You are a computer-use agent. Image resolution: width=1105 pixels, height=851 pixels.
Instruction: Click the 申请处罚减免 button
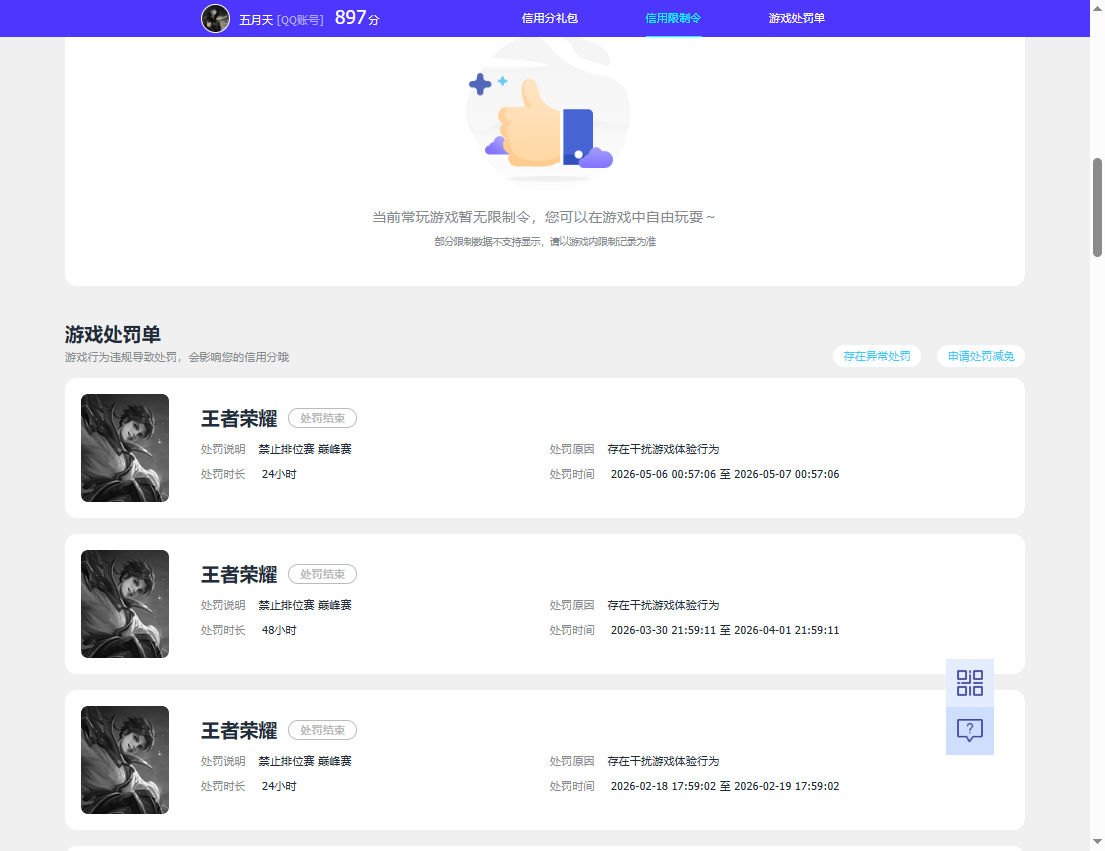pos(980,356)
